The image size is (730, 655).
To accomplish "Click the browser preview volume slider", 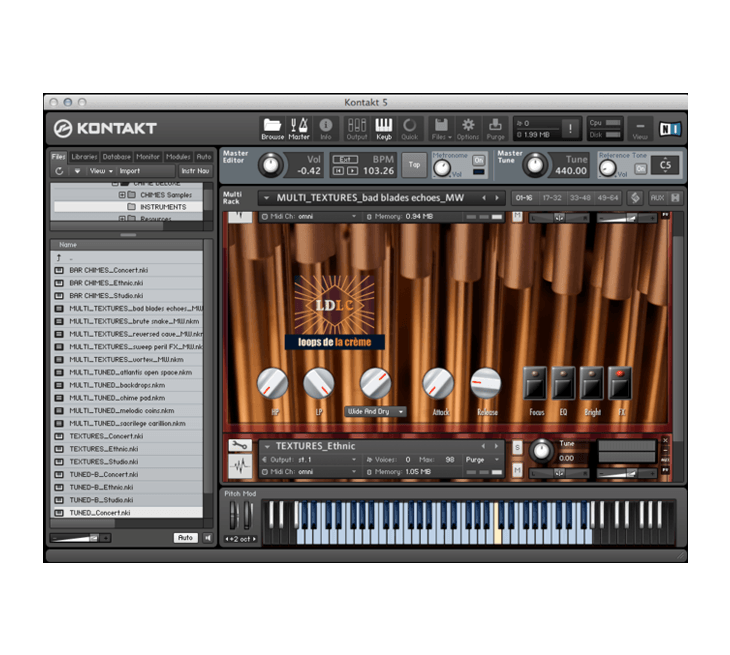I will [x=80, y=538].
